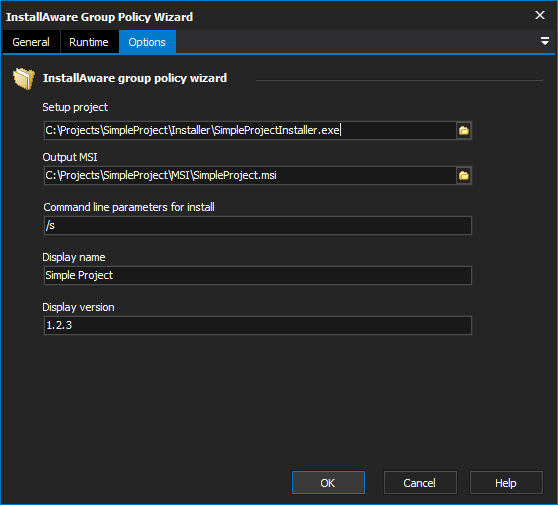Click the 'Display version' label
The image size is (558, 505).
[78, 307]
